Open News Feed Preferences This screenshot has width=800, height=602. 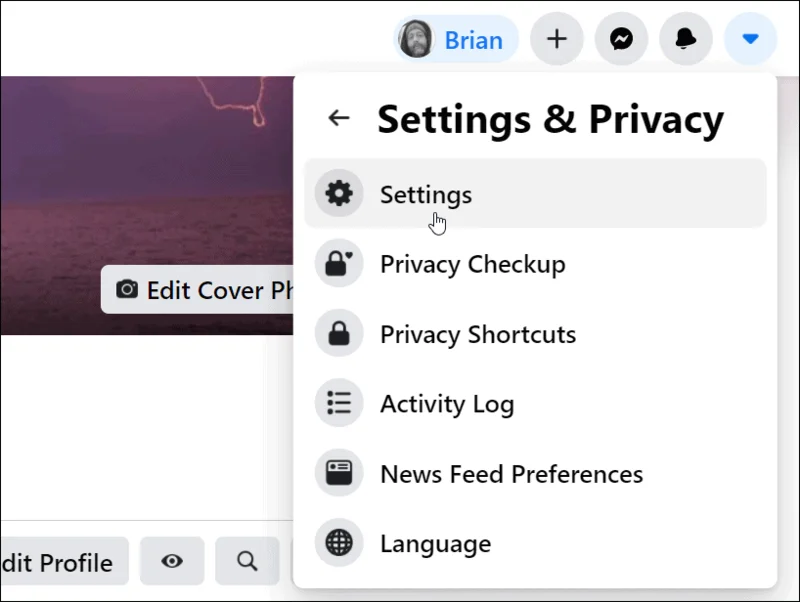535,473
